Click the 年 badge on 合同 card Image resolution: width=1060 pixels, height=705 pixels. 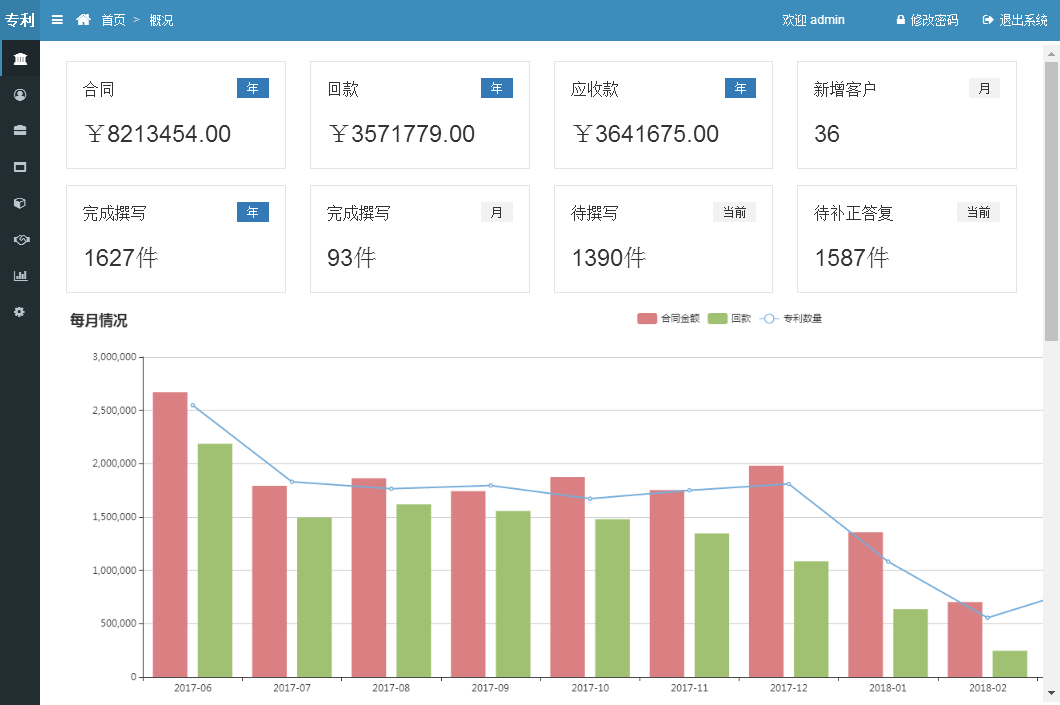[252, 88]
